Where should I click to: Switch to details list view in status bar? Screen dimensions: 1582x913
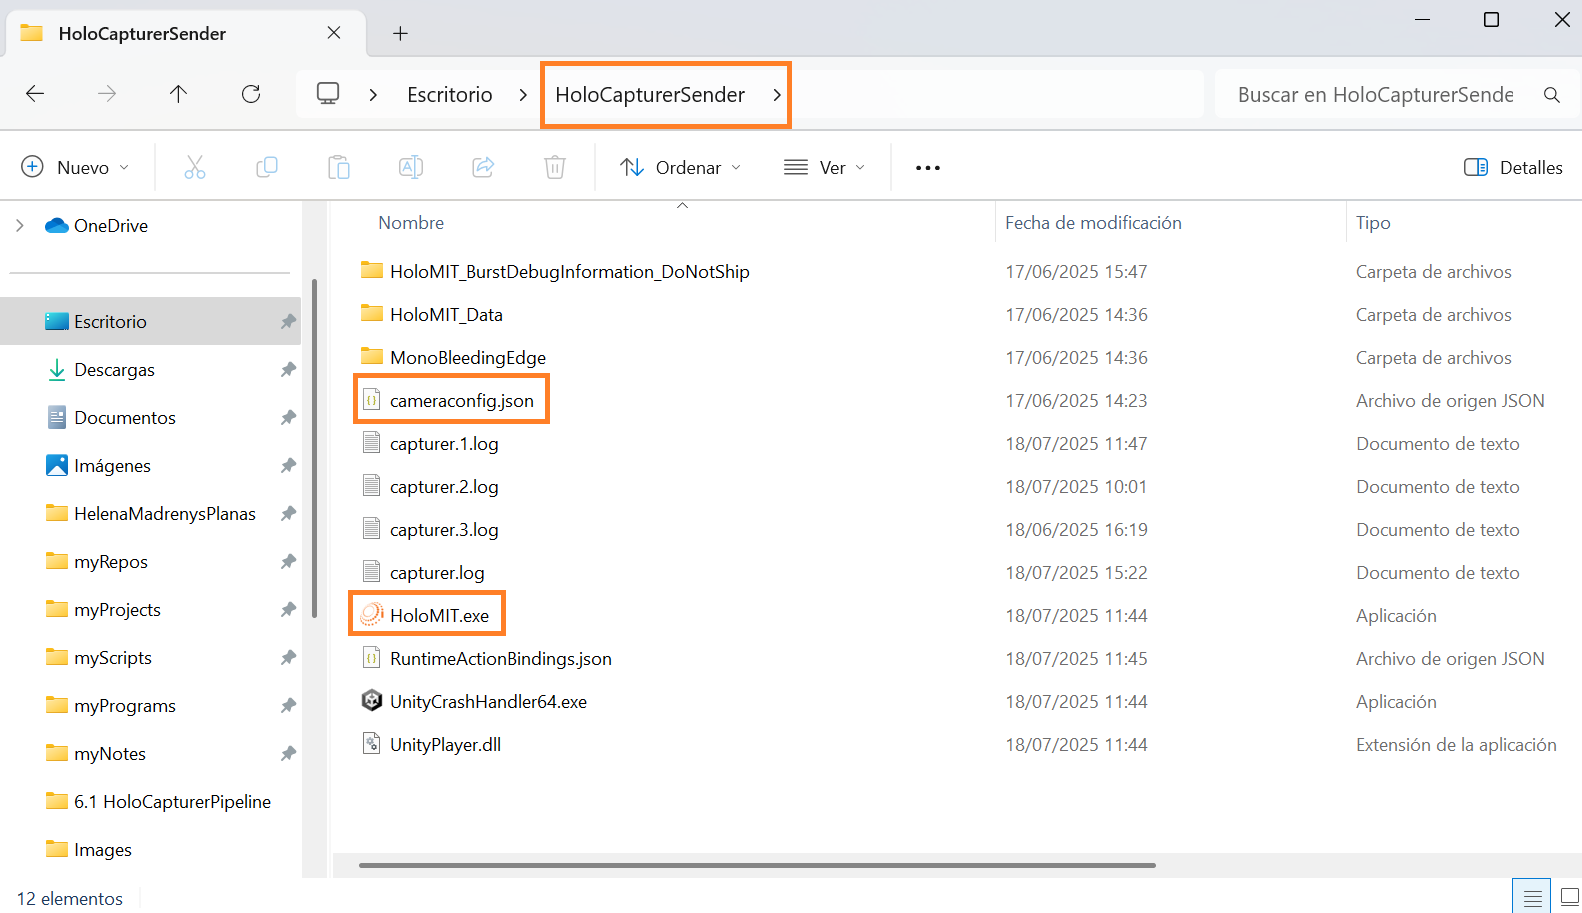tap(1532, 897)
